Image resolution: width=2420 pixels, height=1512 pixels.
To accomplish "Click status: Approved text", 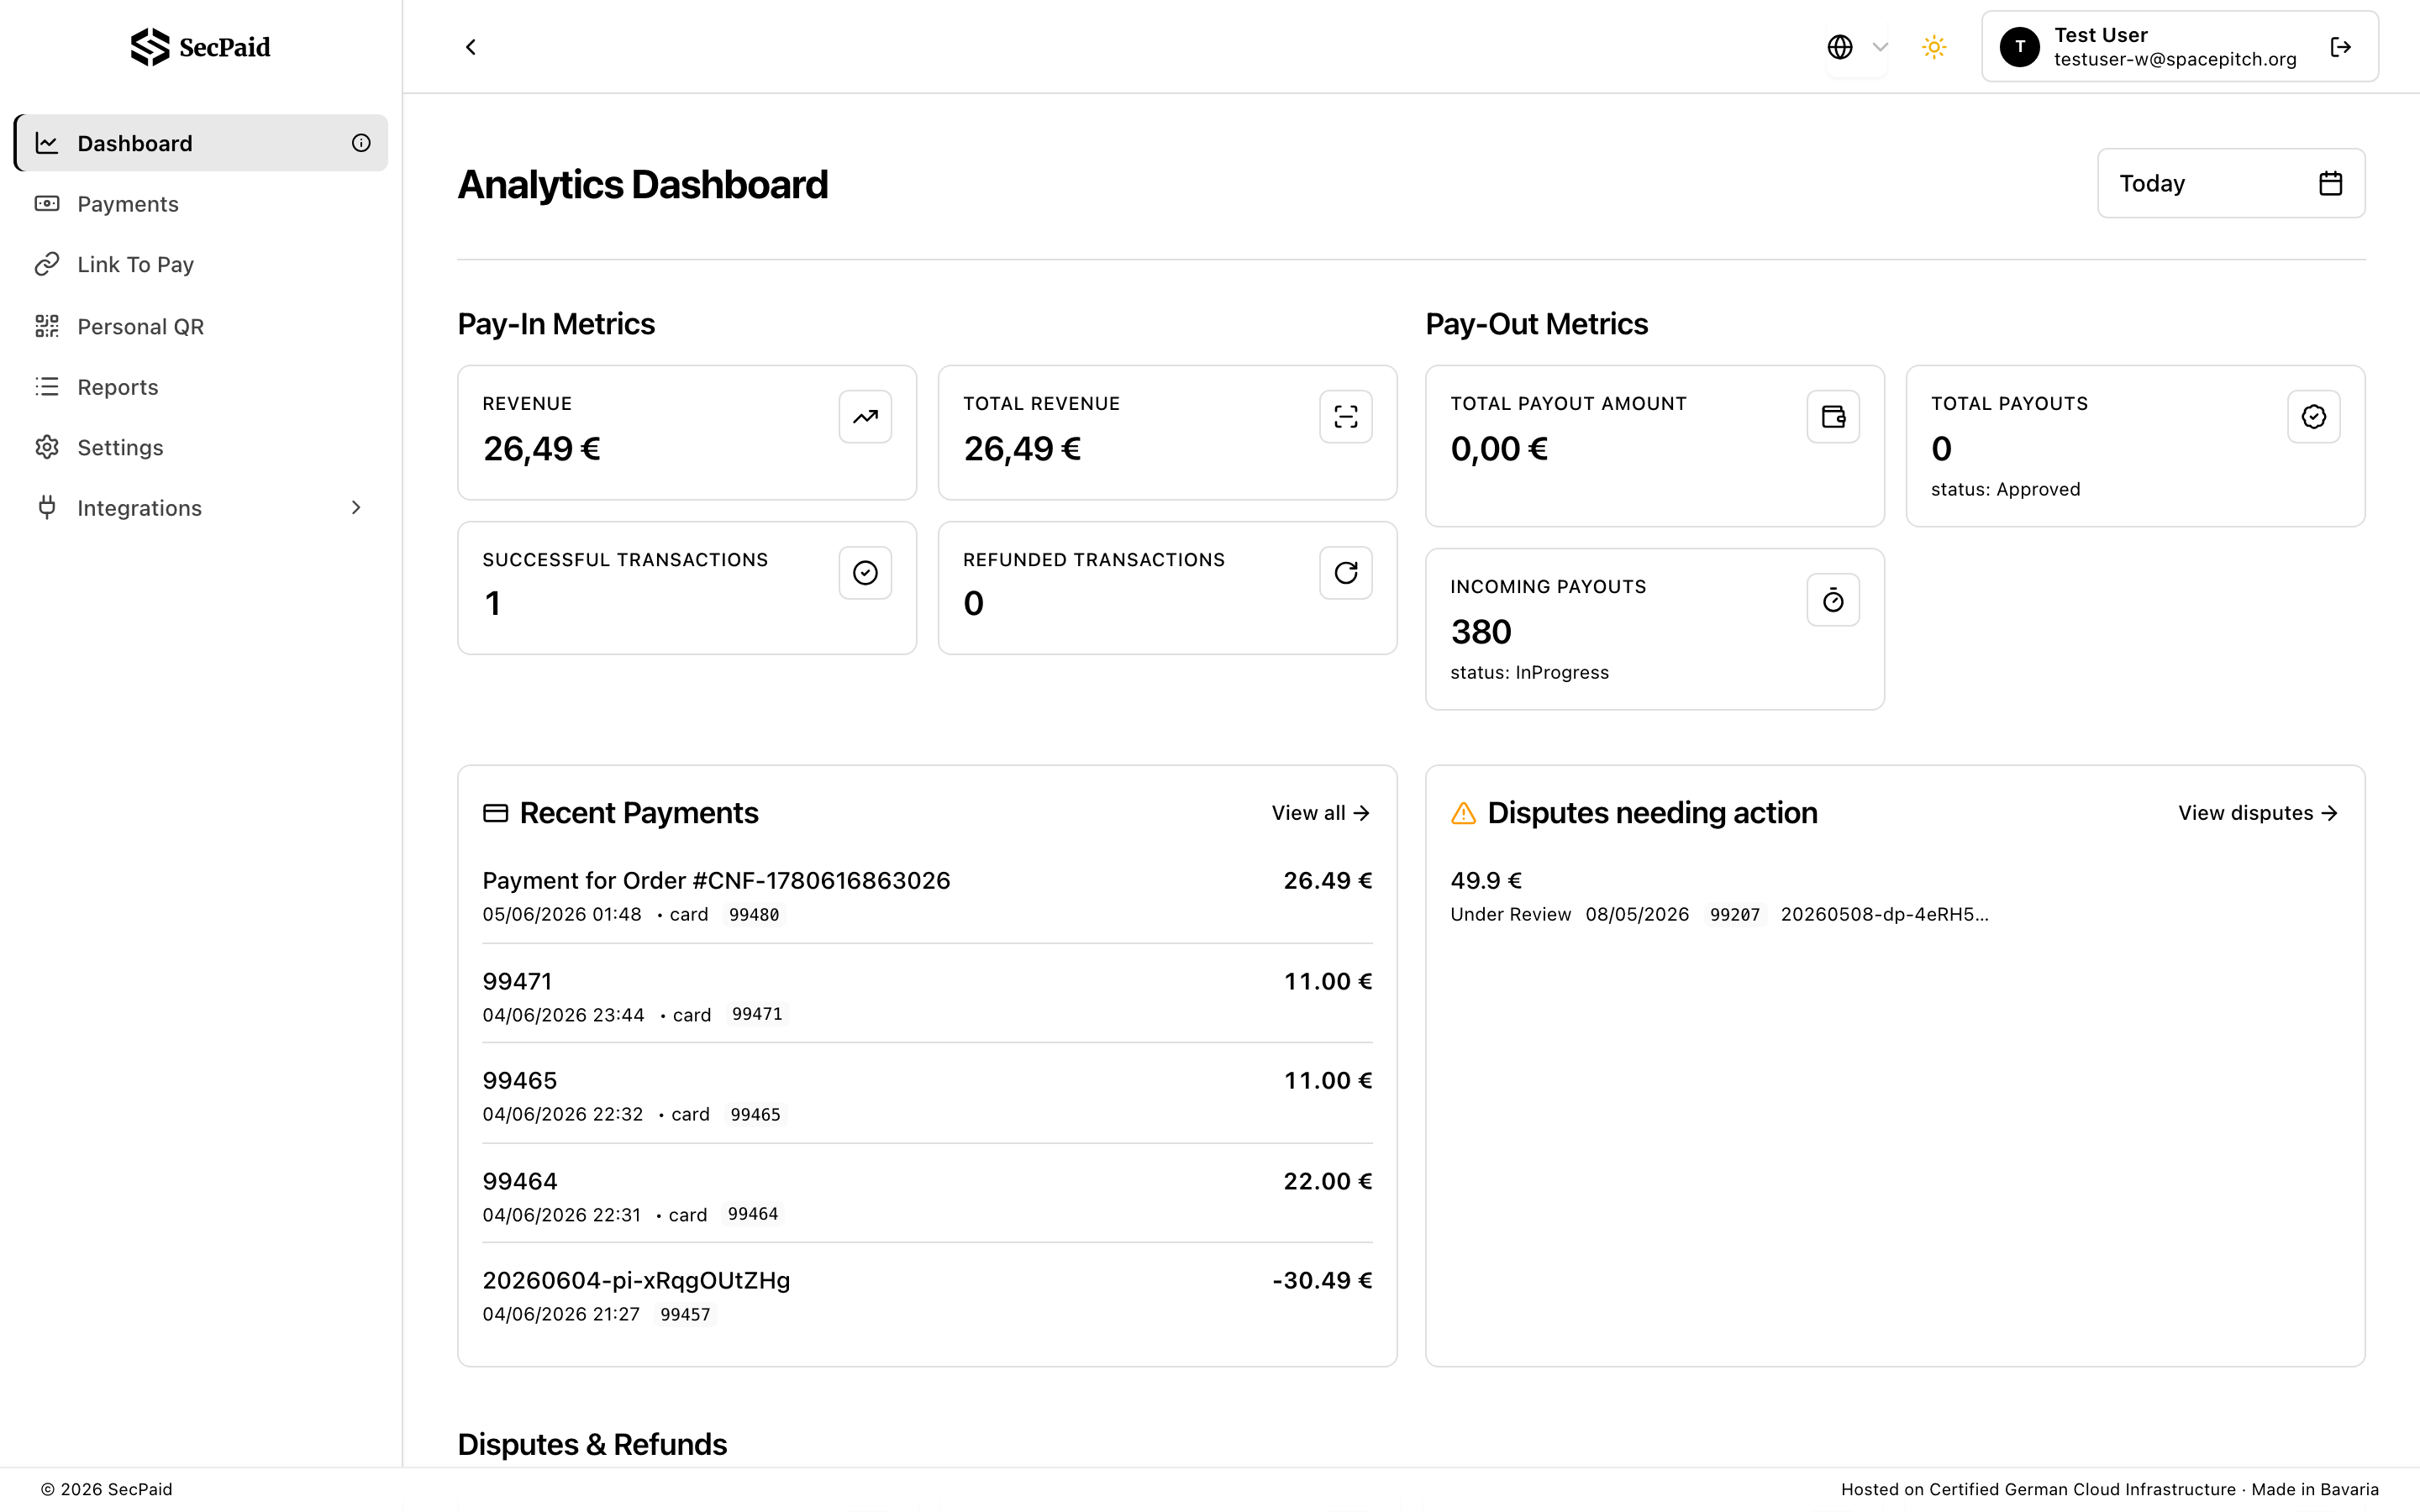I will point(2005,490).
